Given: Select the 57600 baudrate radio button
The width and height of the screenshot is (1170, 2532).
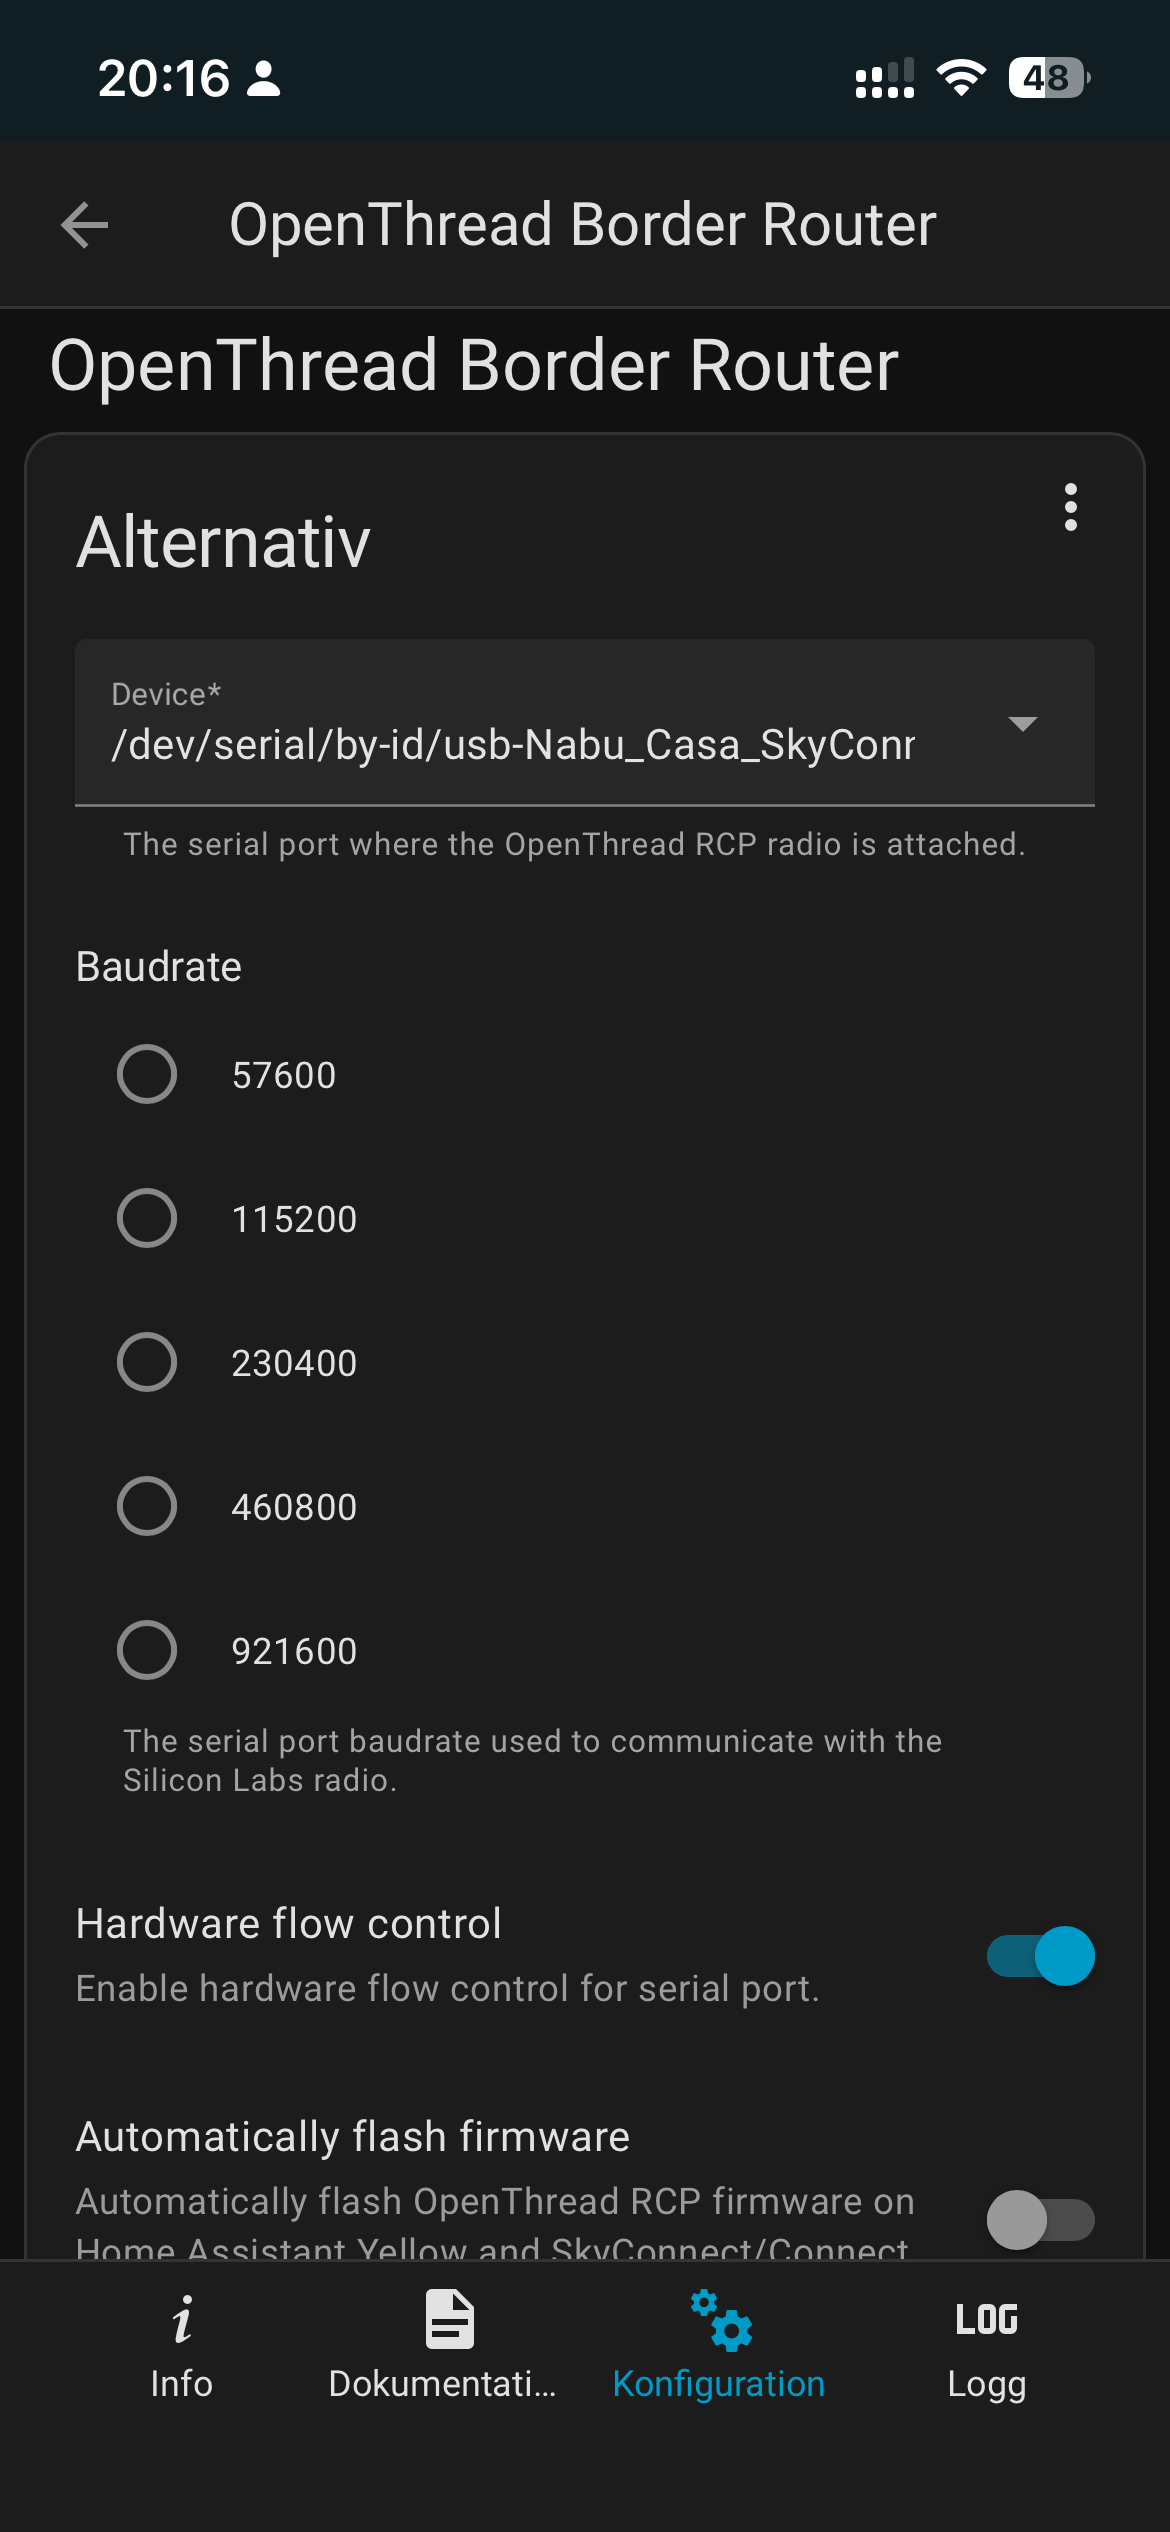Looking at the screenshot, I should pyautogui.click(x=147, y=1074).
